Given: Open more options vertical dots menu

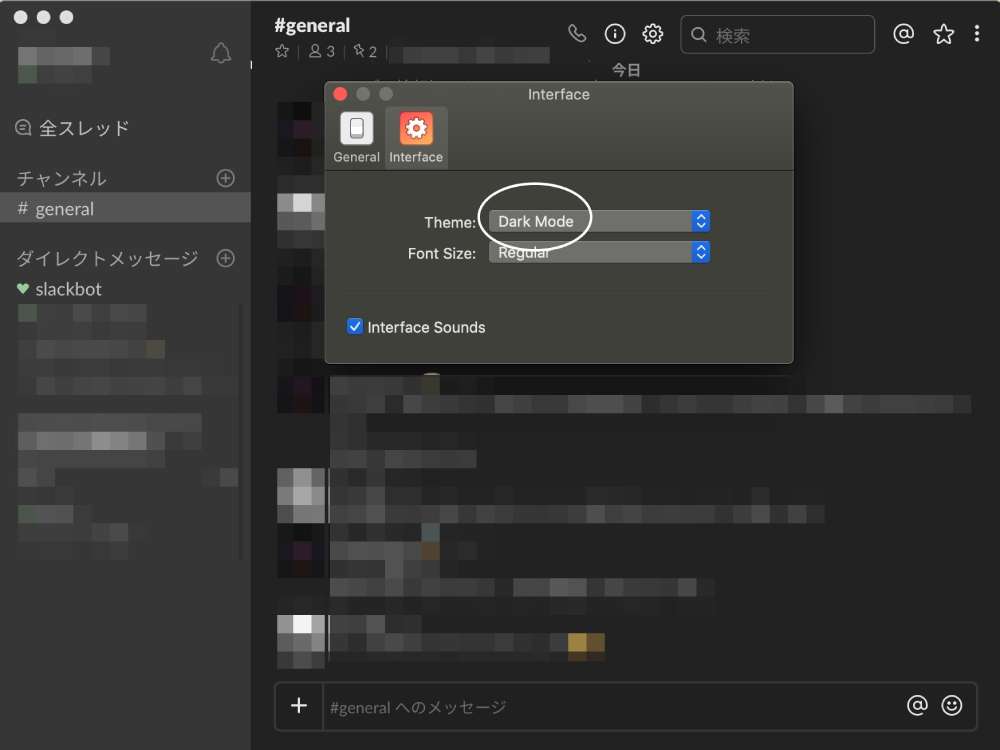Looking at the screenshot, I should pos(976,34).
